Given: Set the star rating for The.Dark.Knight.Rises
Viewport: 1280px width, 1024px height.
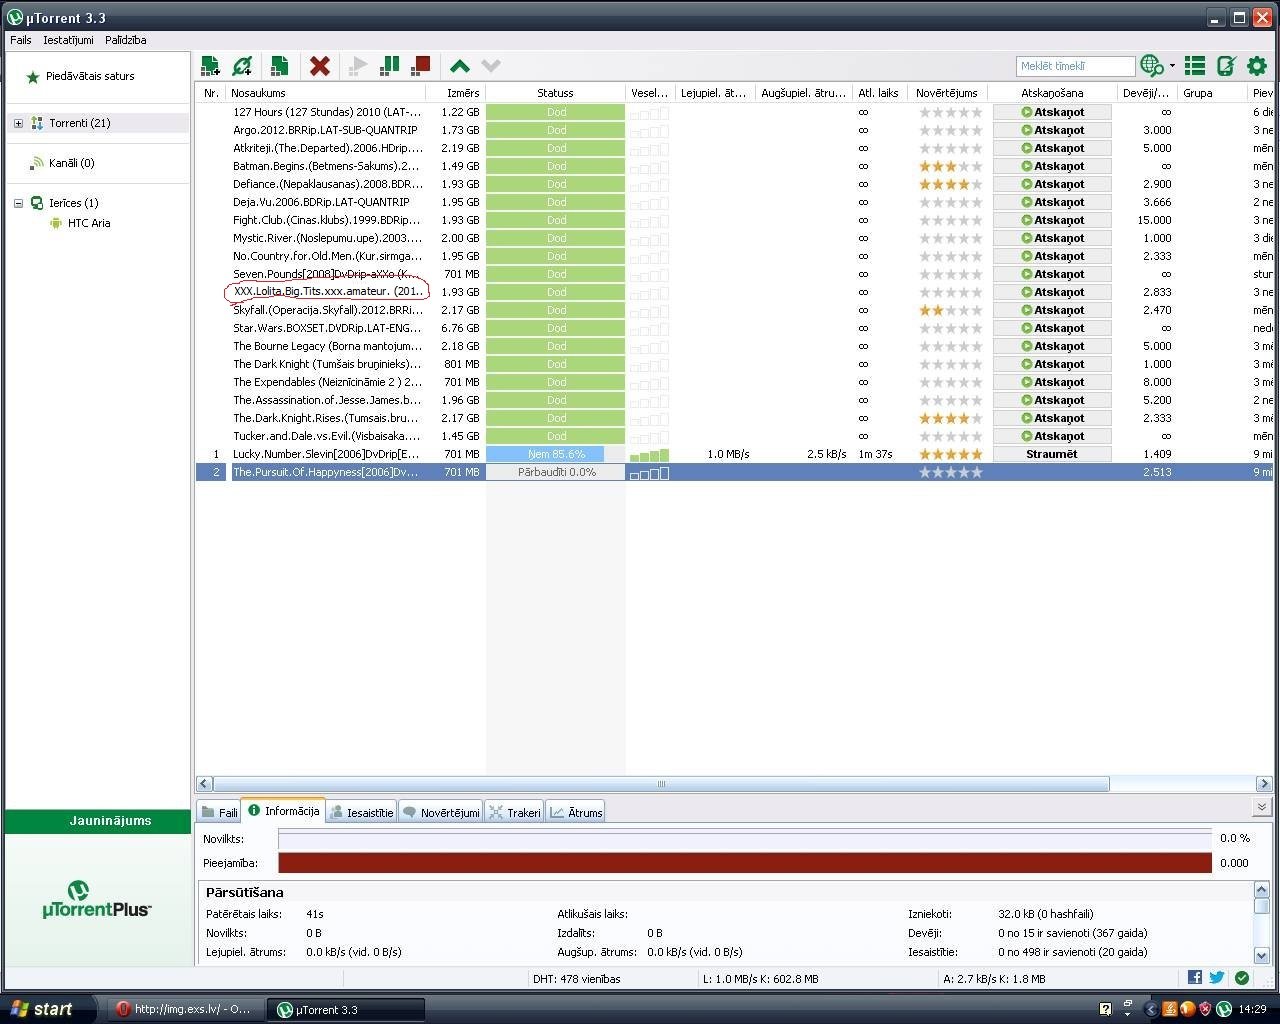Looking at the screenshot, I should (x=950, y=418).
